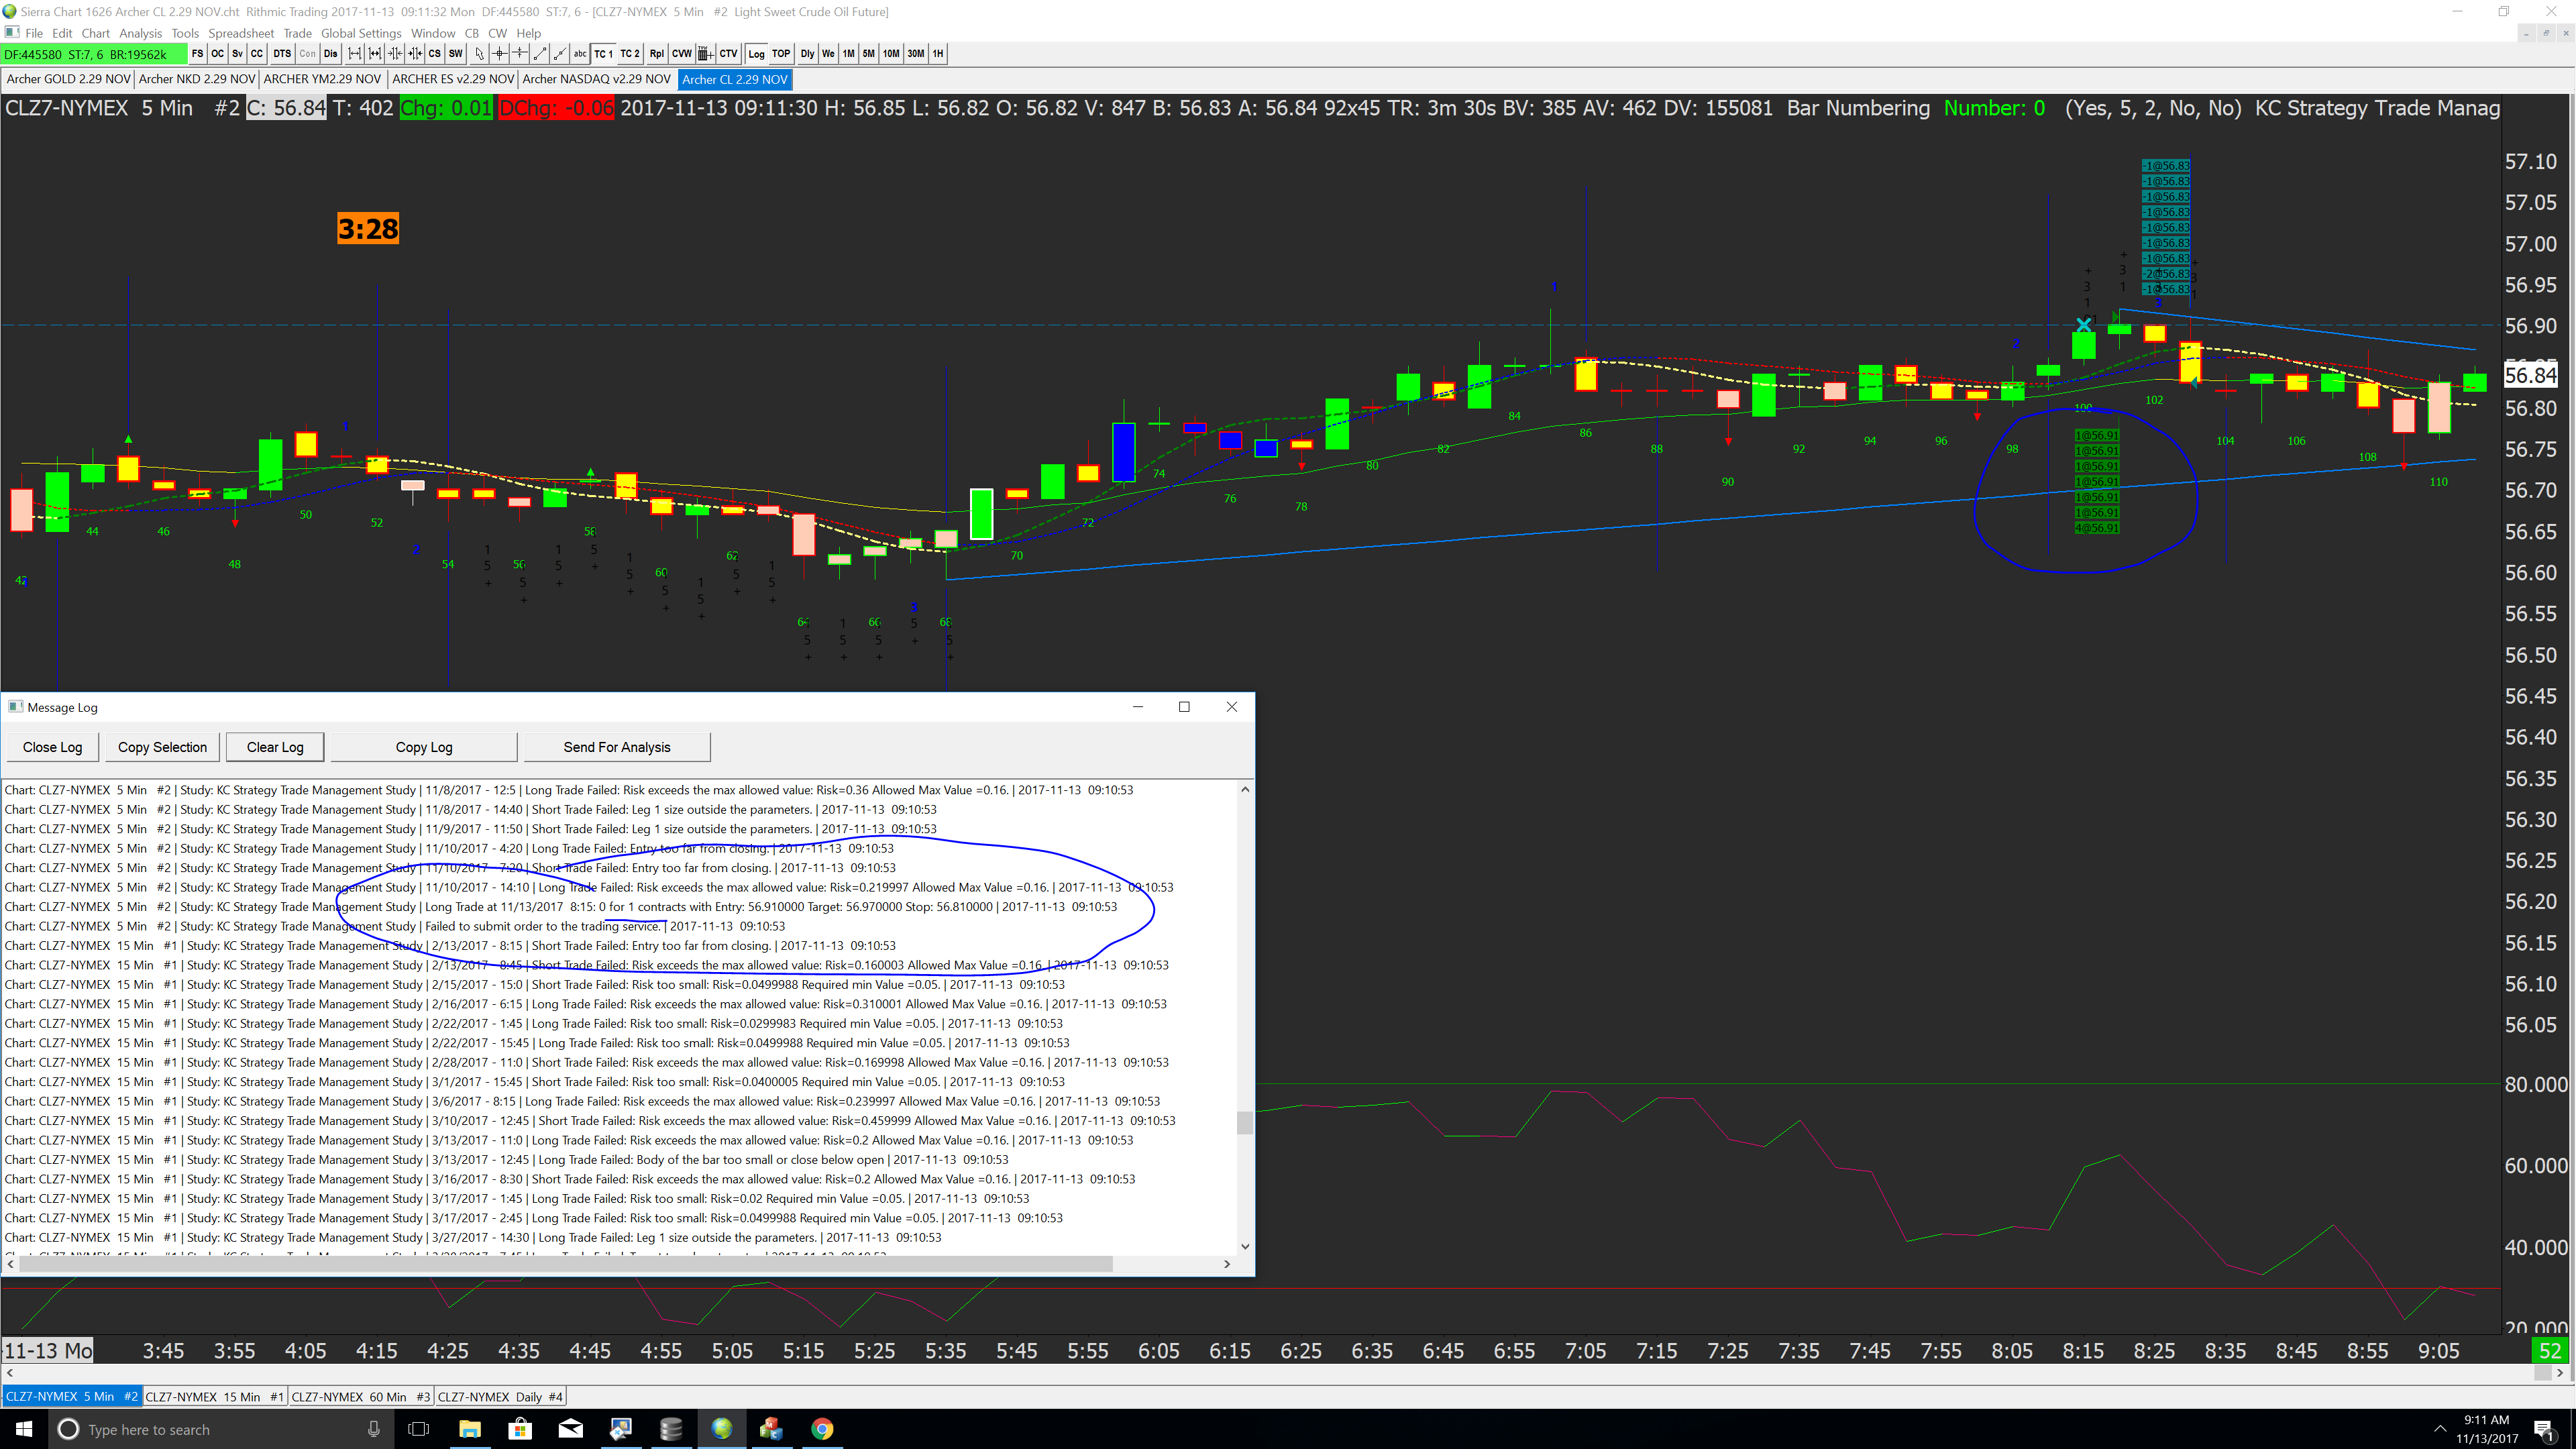Toggle TC 1 trade chart mode
The height and width of the screenshot is (1449, 2576).
pyautogui.click(x=603, y=54)
